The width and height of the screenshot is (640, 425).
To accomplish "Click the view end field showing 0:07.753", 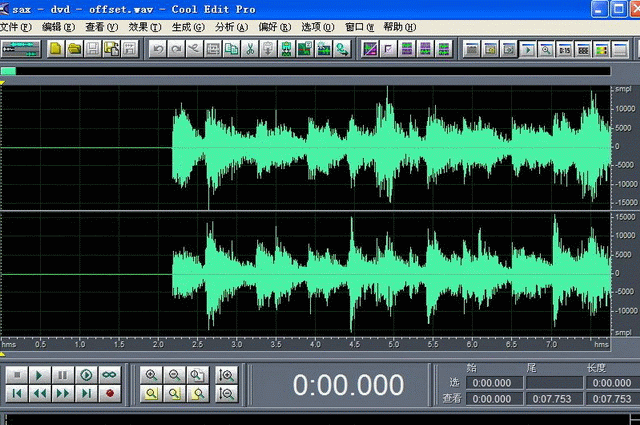I will tap(554, 399).
